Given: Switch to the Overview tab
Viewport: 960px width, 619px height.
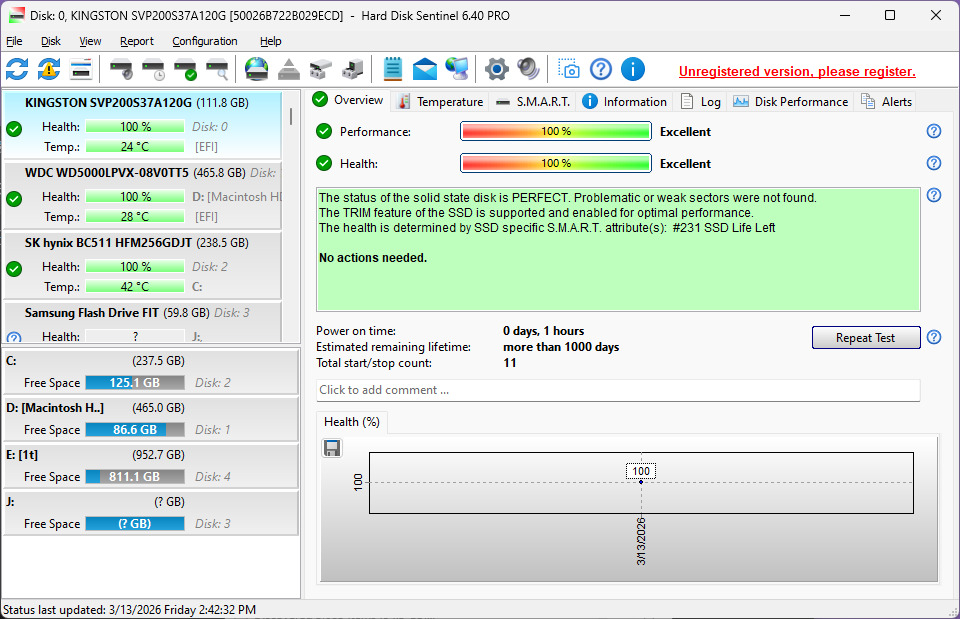Looking at the screenshot, I should tap(348, 100).
